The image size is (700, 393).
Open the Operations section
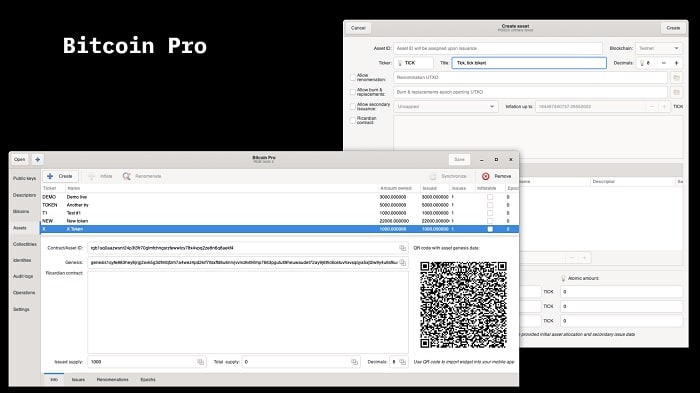24,293
